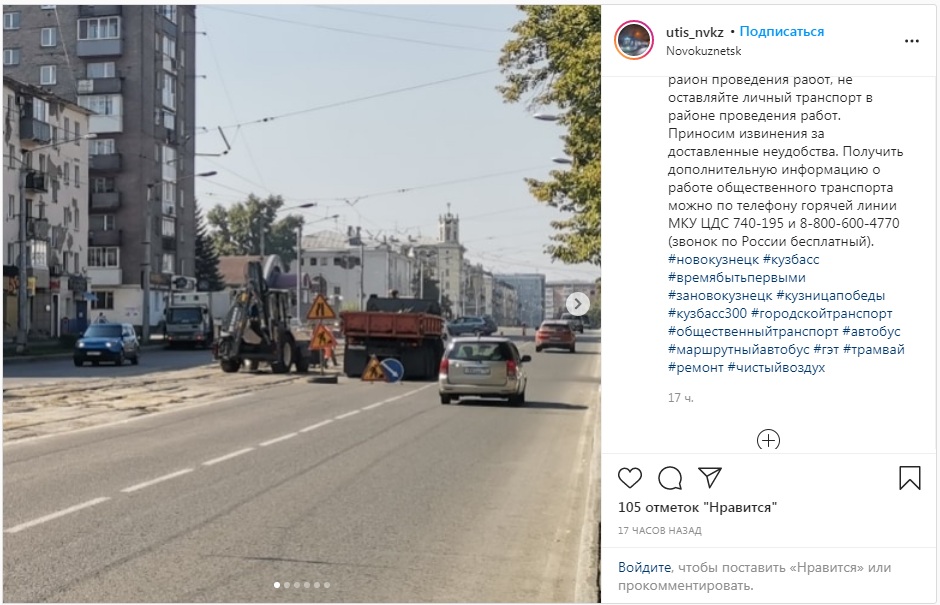Screen dimensions: 940x605
Task: Open the utis_nvkz profile avatar
Action: point(634,40)
